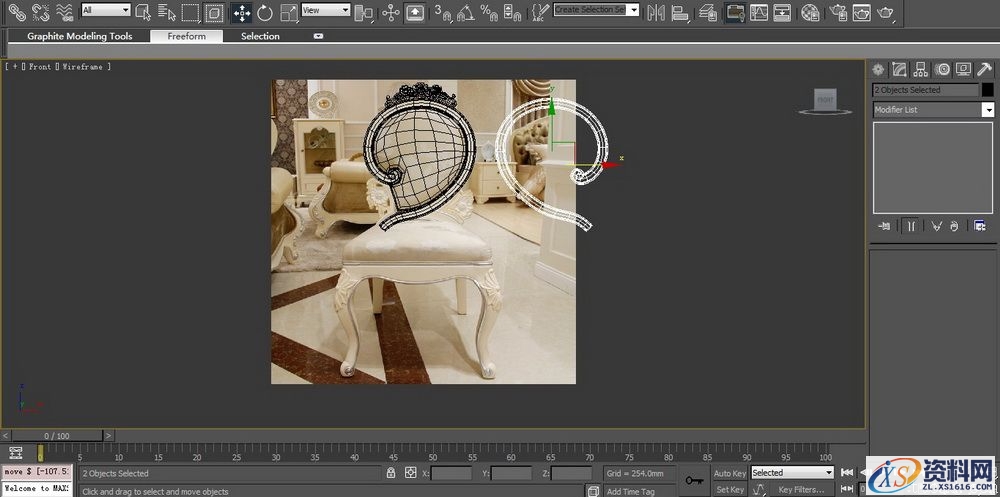The height and width of the screenshot is (497, 1000).
Task: Switch to the Freeform tab
Action: (x=186, y=36)
